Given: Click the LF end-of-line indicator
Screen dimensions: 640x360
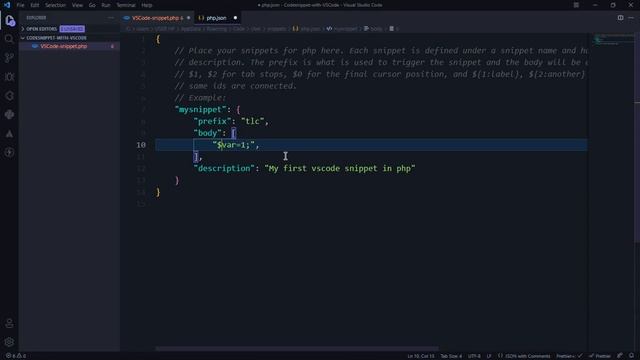Looking at the screenshot, I should 489,356.
